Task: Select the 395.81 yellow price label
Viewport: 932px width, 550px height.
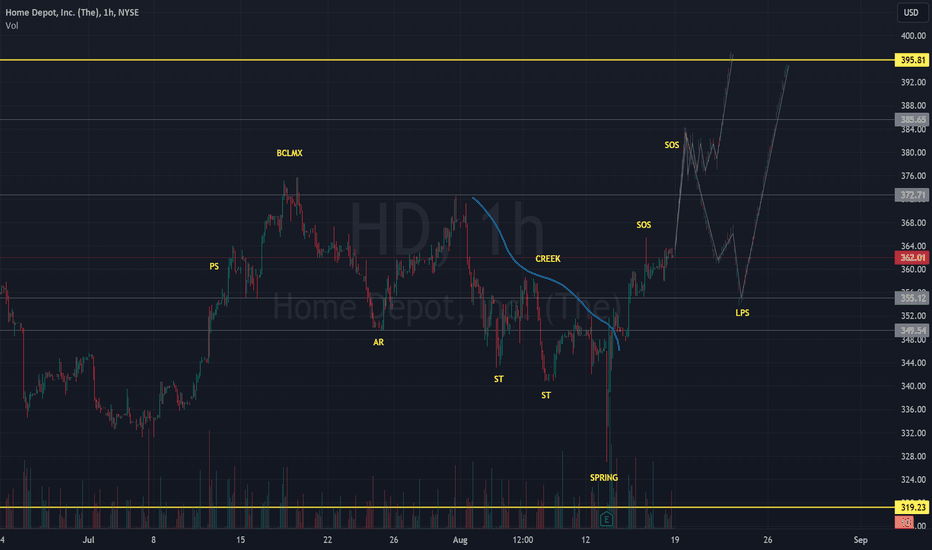Action: tap(912, 60)
